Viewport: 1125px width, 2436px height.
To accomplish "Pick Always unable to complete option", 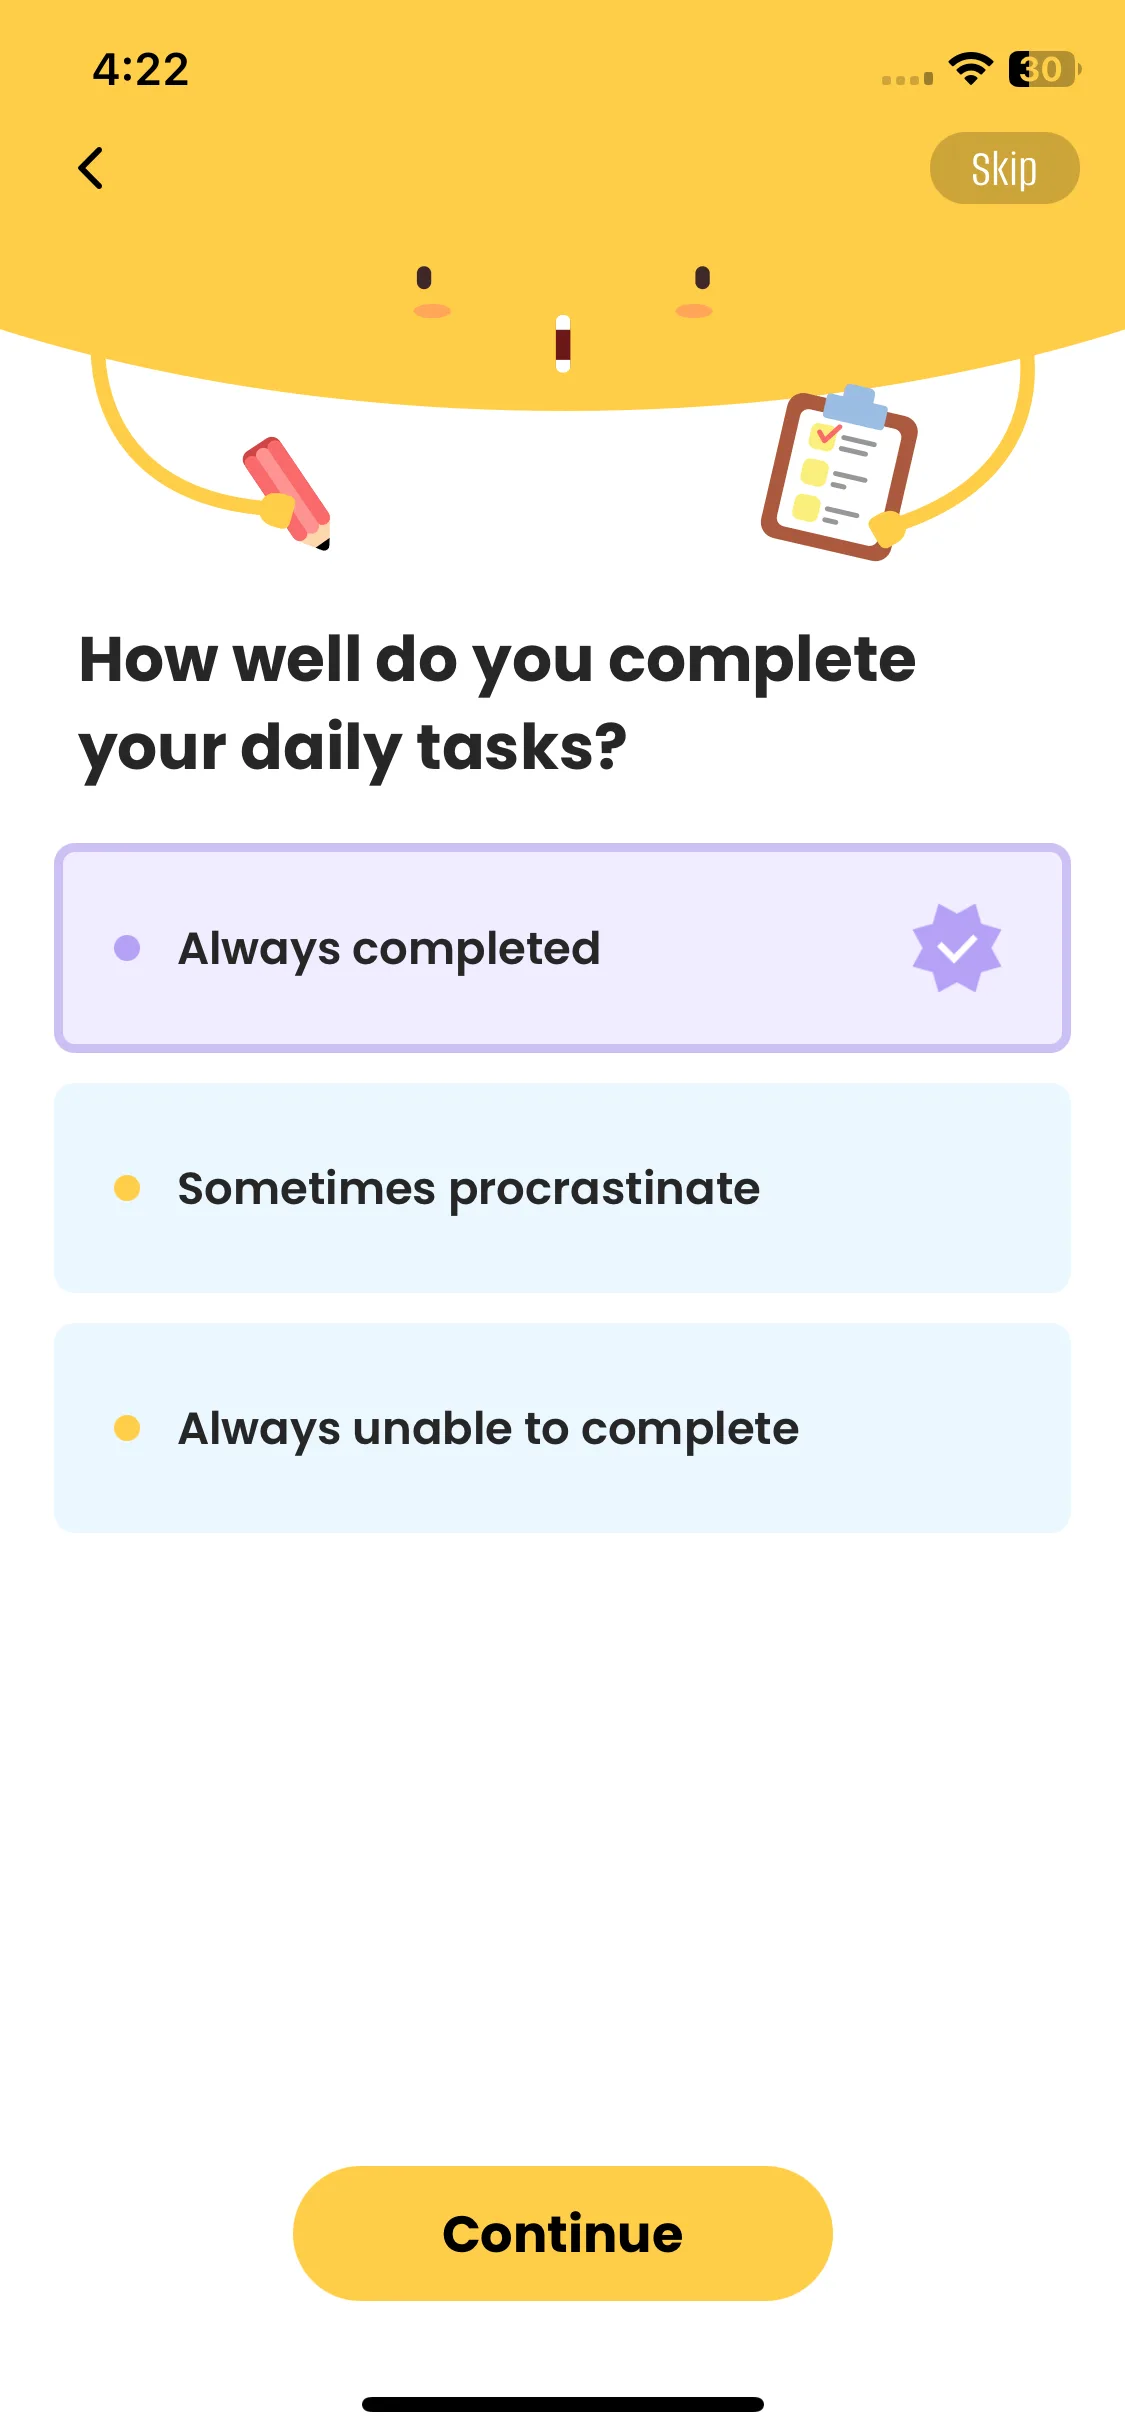I will coord(562,1428).
